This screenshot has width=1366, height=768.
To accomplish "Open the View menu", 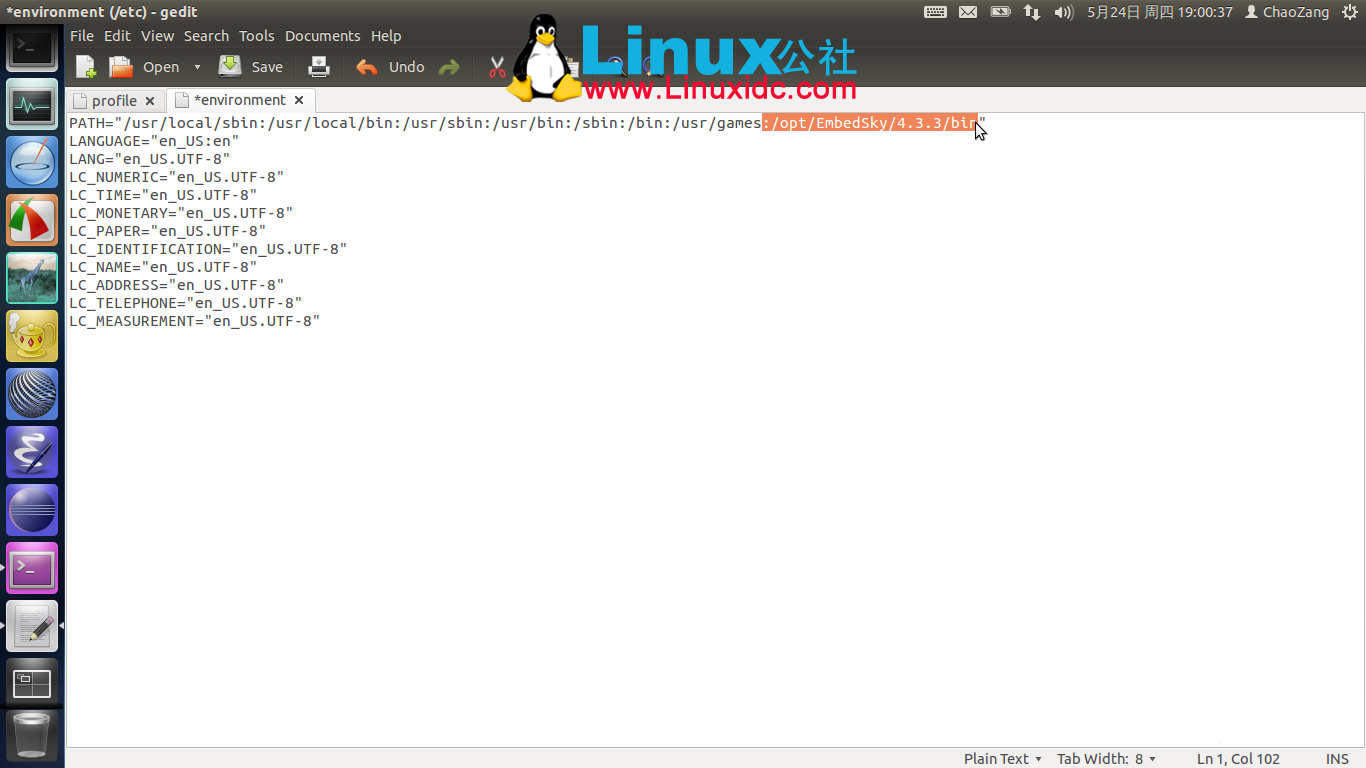I will 157,36.
